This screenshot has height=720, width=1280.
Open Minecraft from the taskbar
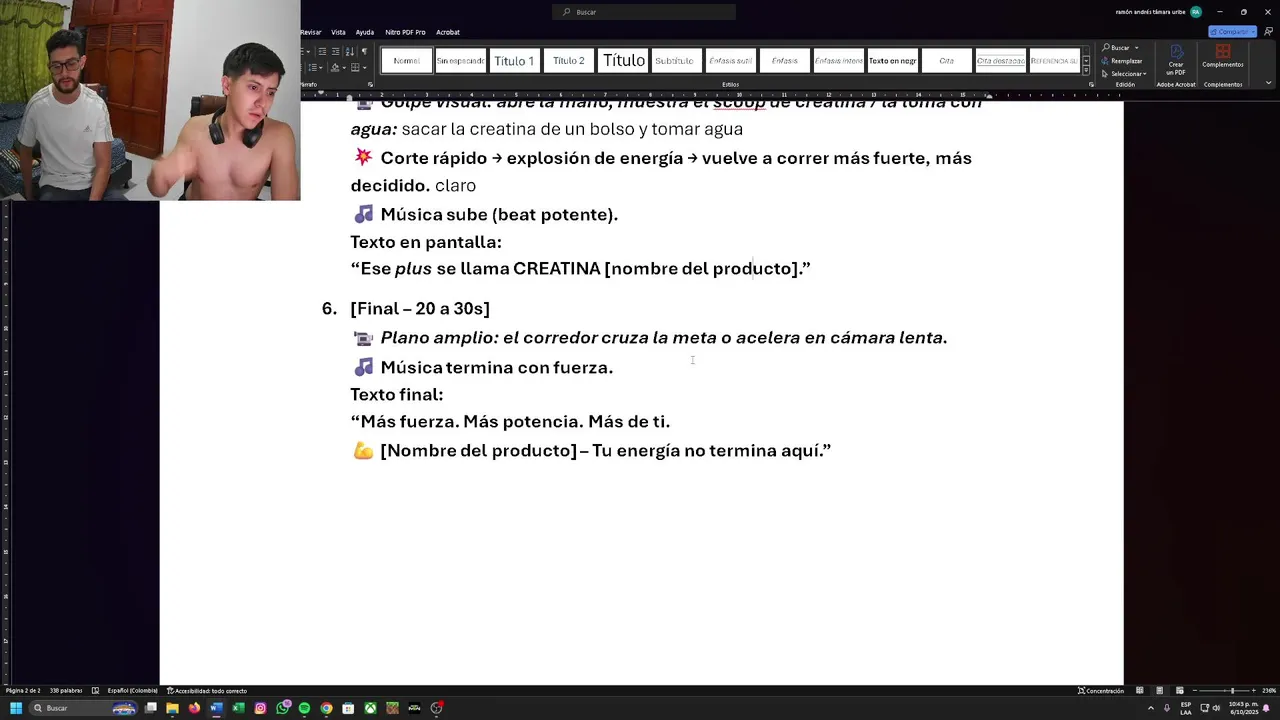click(x=392, y=708)
